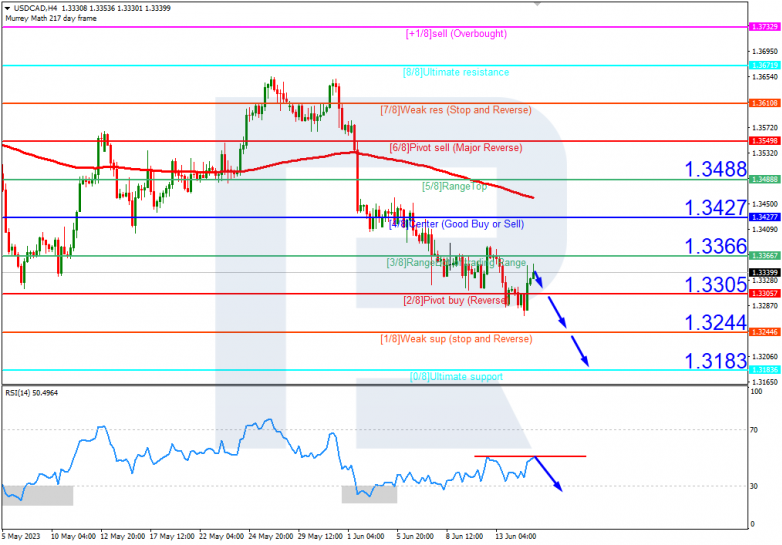The width and height of the screenshot is (782, 545).
Task: Click the large blue 1.3366 level text
Action: pos(716,246)
